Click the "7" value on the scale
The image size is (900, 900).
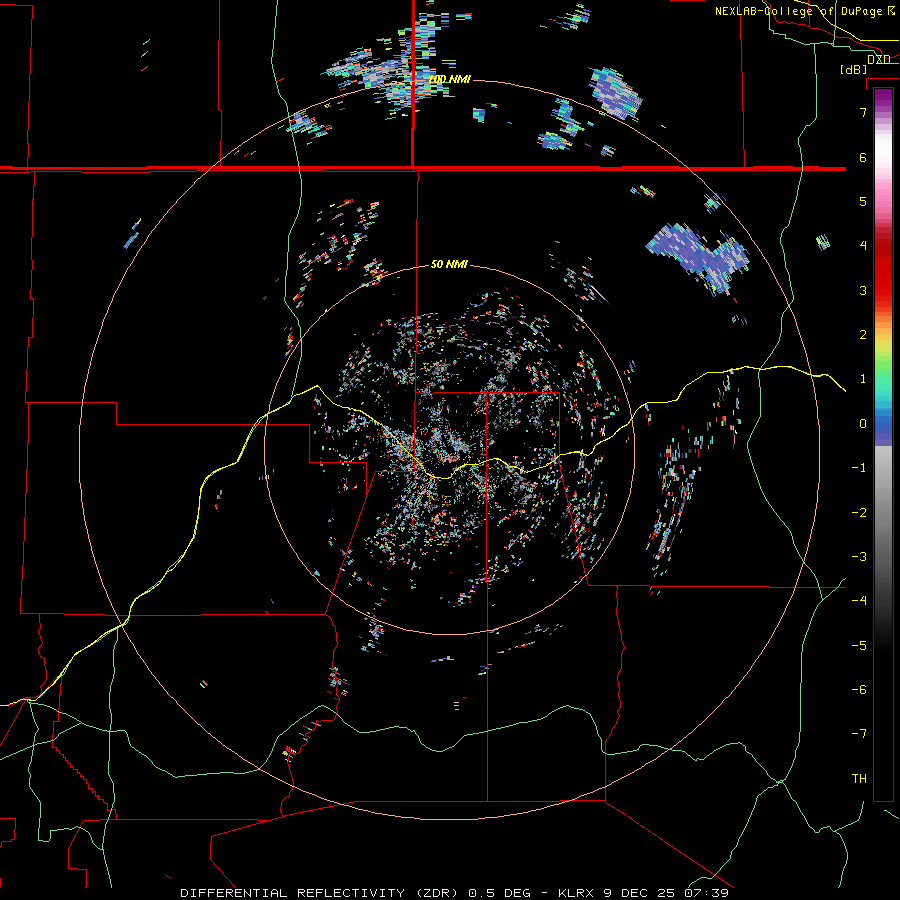(x=863, y=112)
